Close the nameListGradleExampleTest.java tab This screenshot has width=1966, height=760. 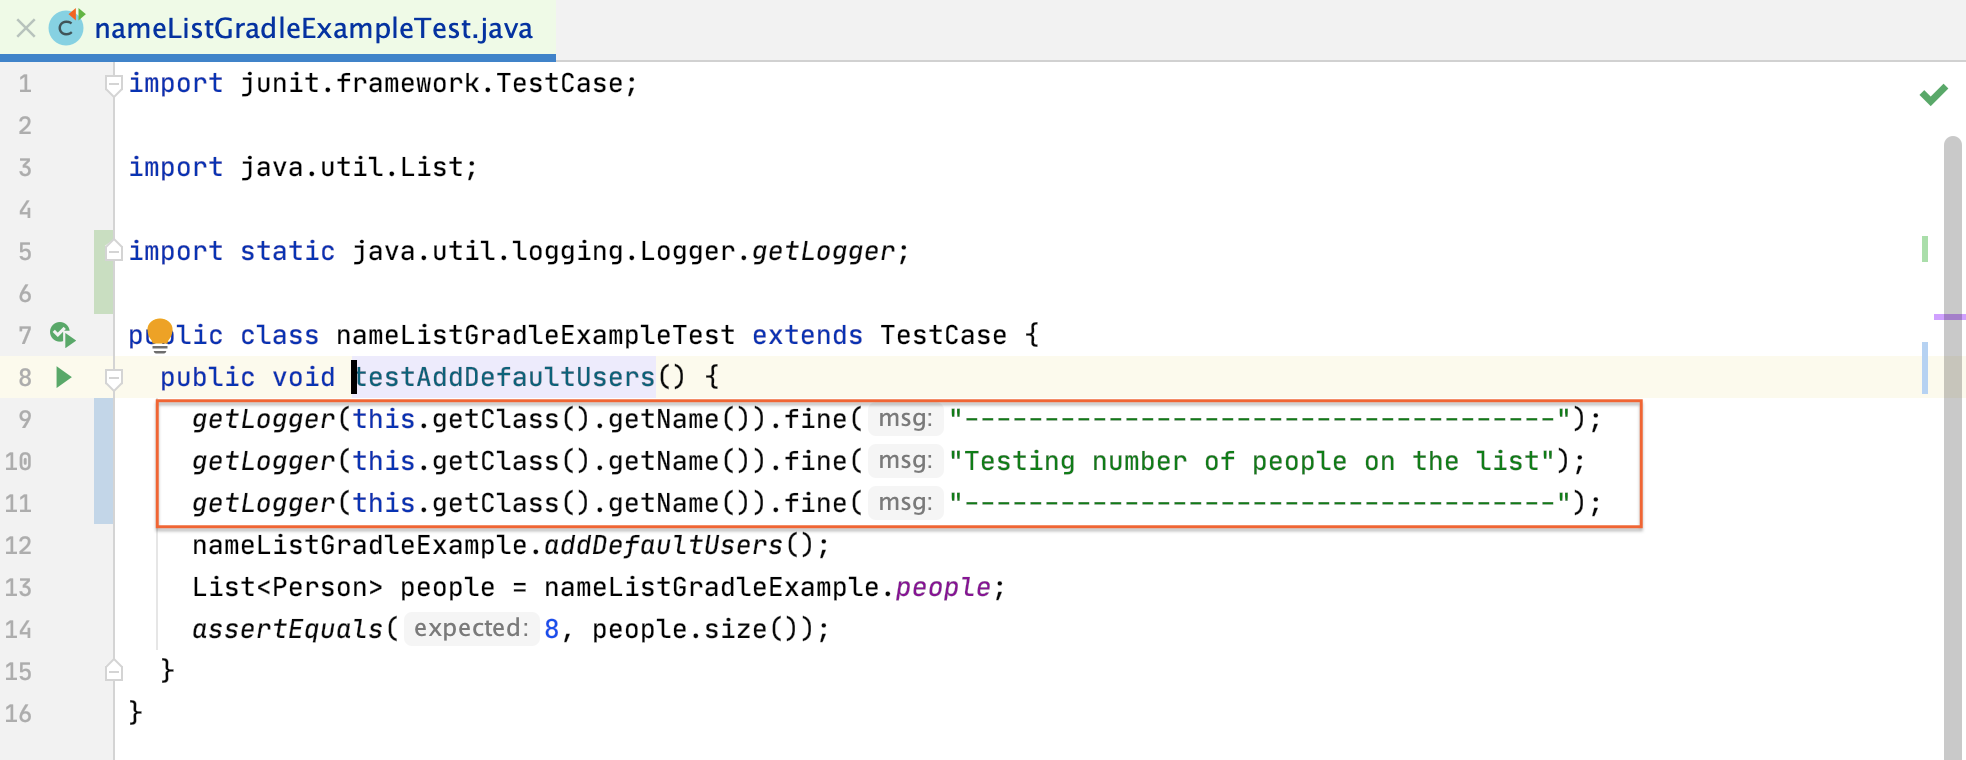point(26,28)
